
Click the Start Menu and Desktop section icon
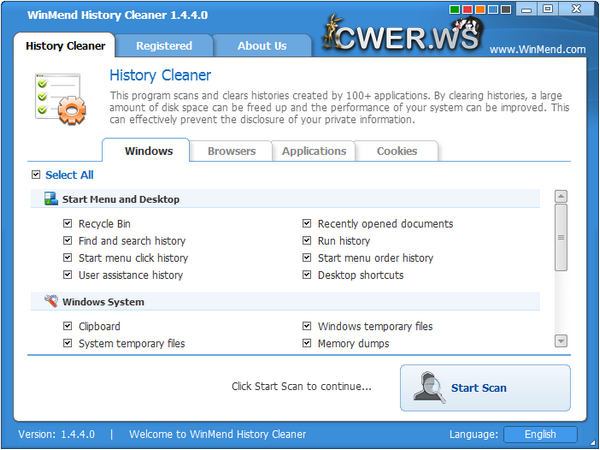pyautogui.click(x=51, y=199)
